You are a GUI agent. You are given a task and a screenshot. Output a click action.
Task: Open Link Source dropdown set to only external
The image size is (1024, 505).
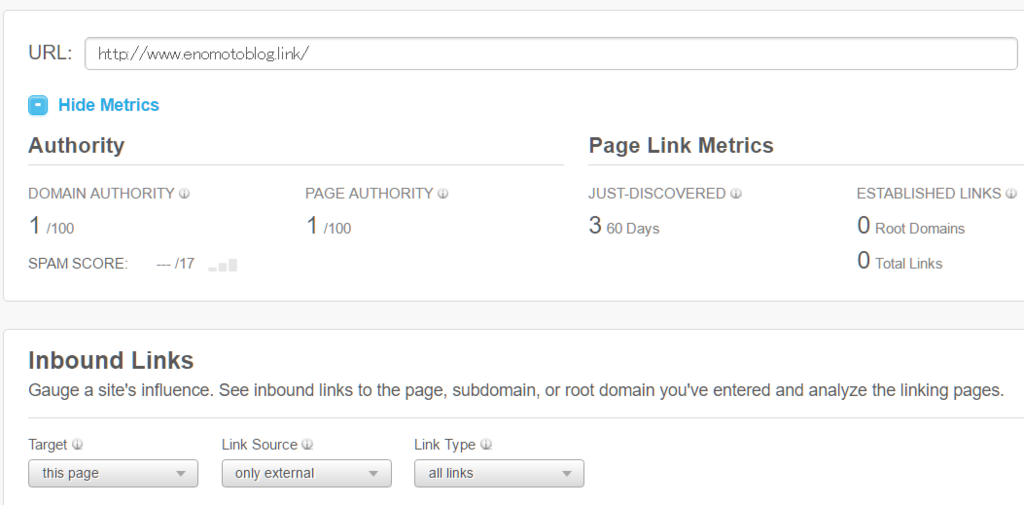(x=306, y=473)
